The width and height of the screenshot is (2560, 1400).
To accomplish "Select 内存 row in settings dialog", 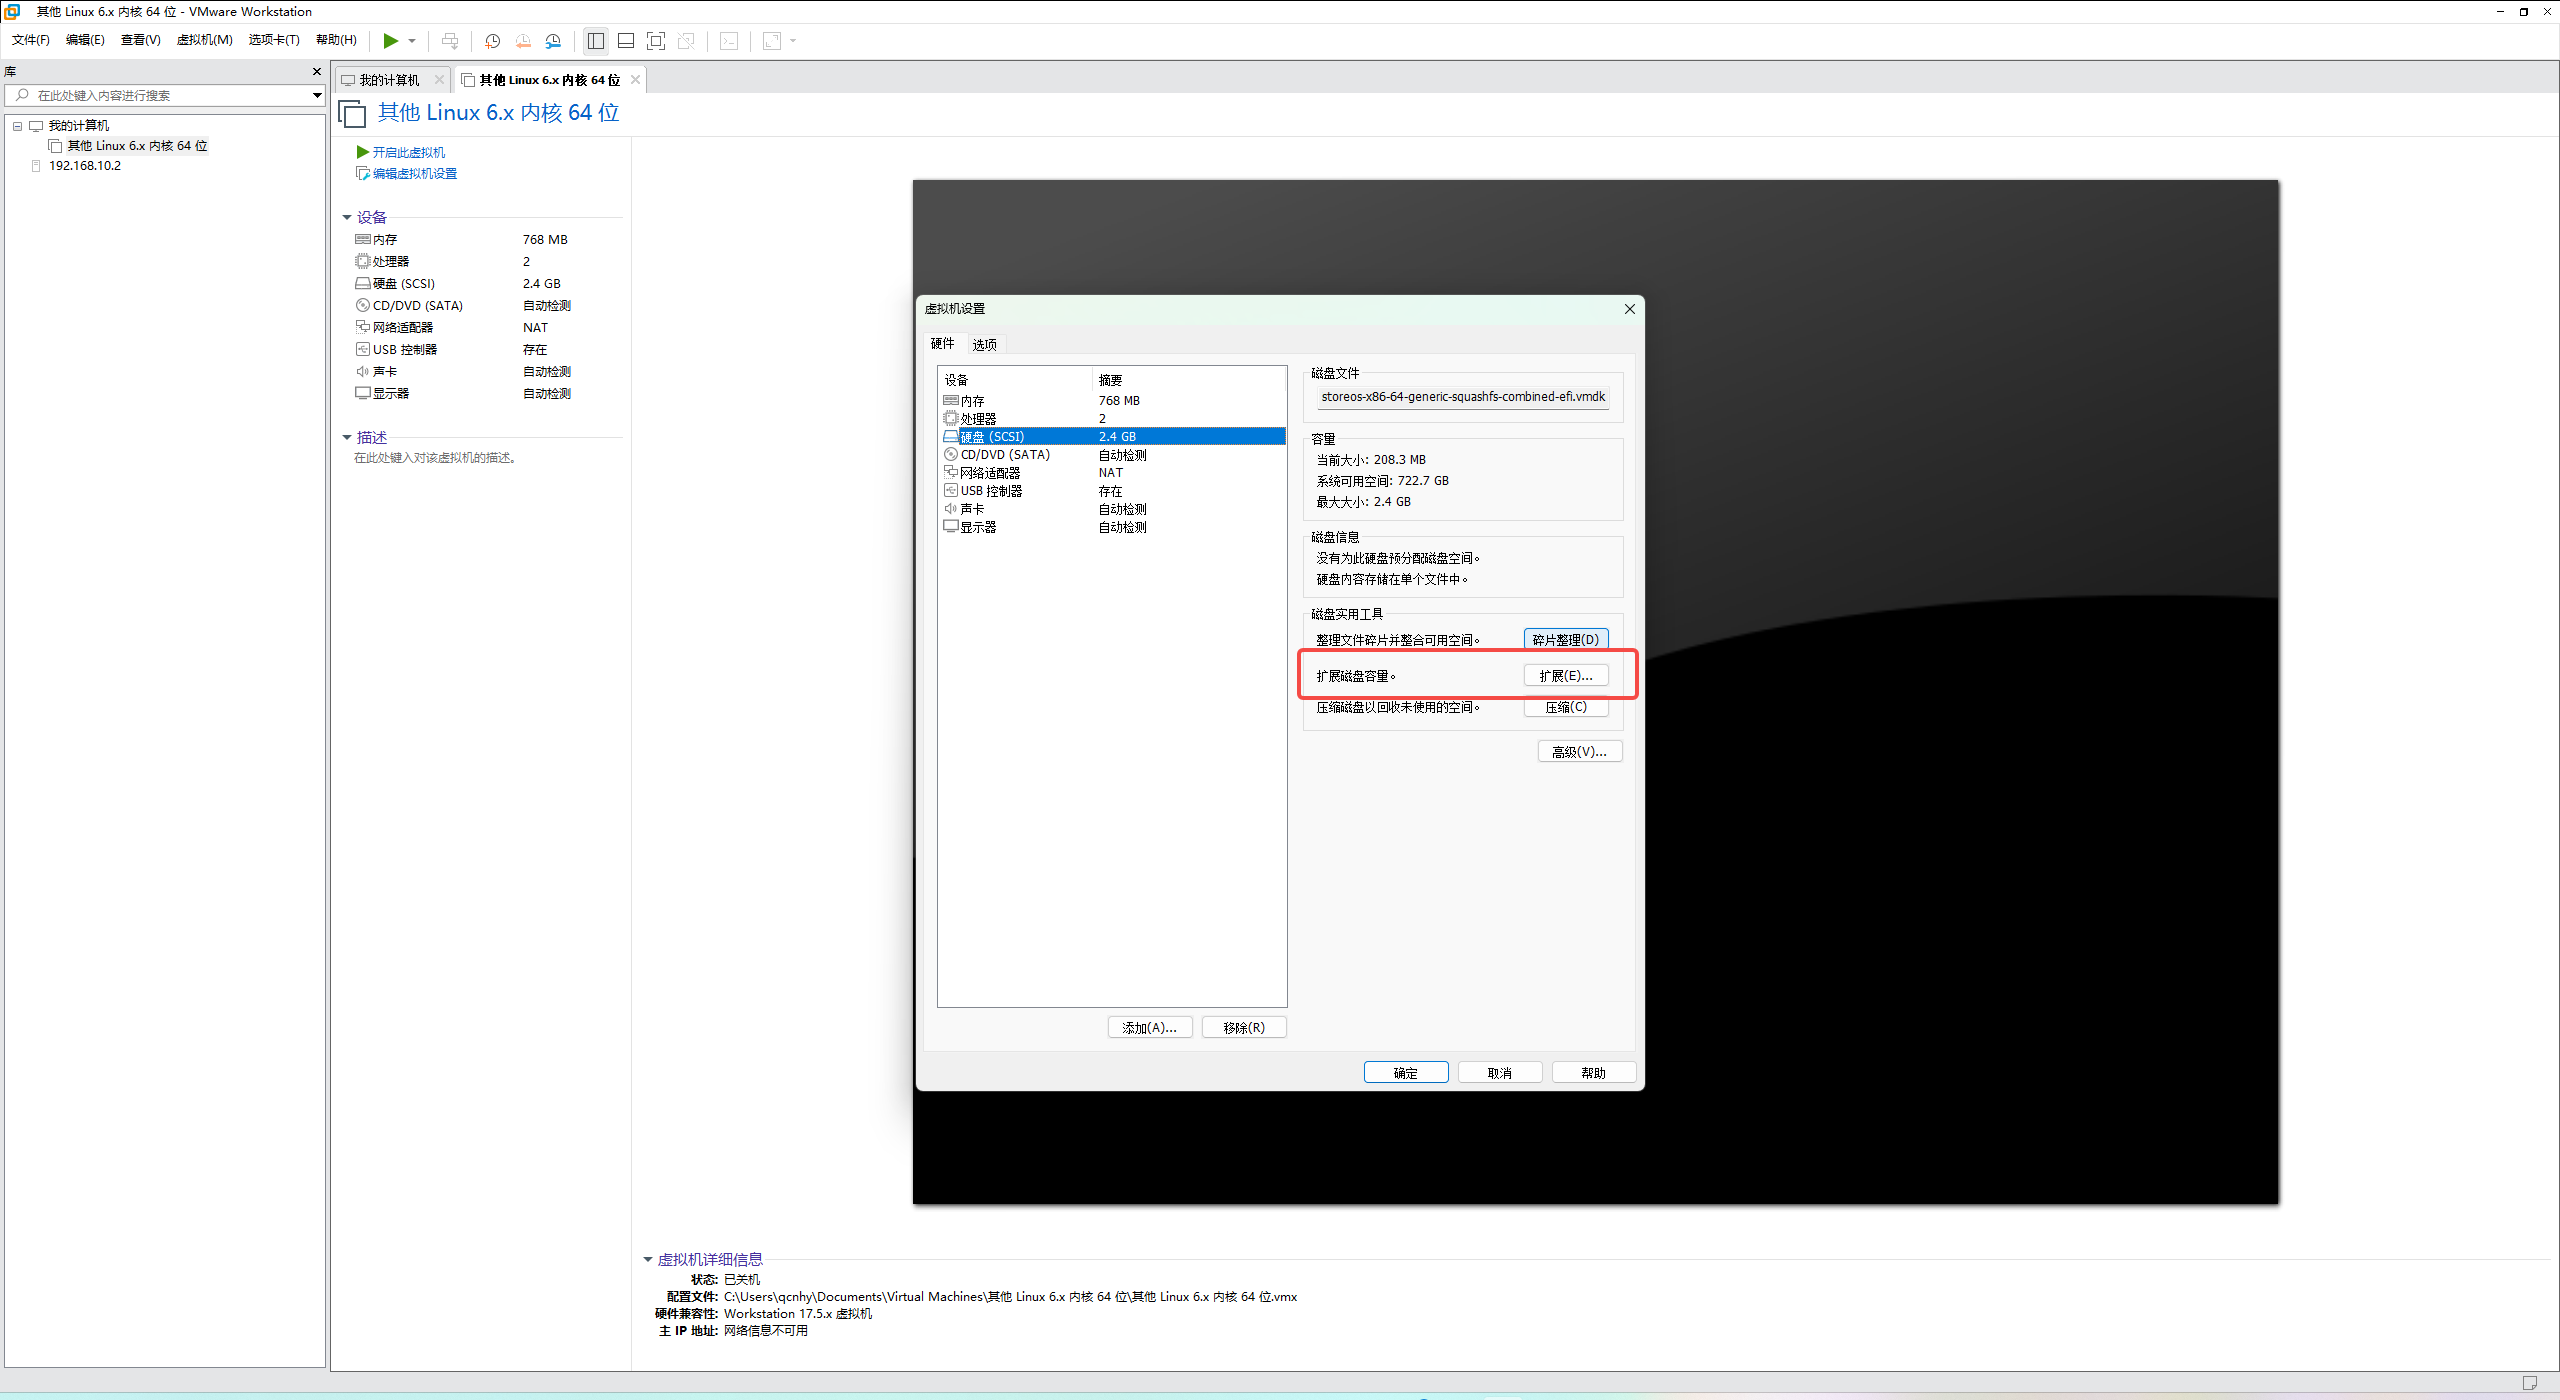I will tap(1112, 401).
